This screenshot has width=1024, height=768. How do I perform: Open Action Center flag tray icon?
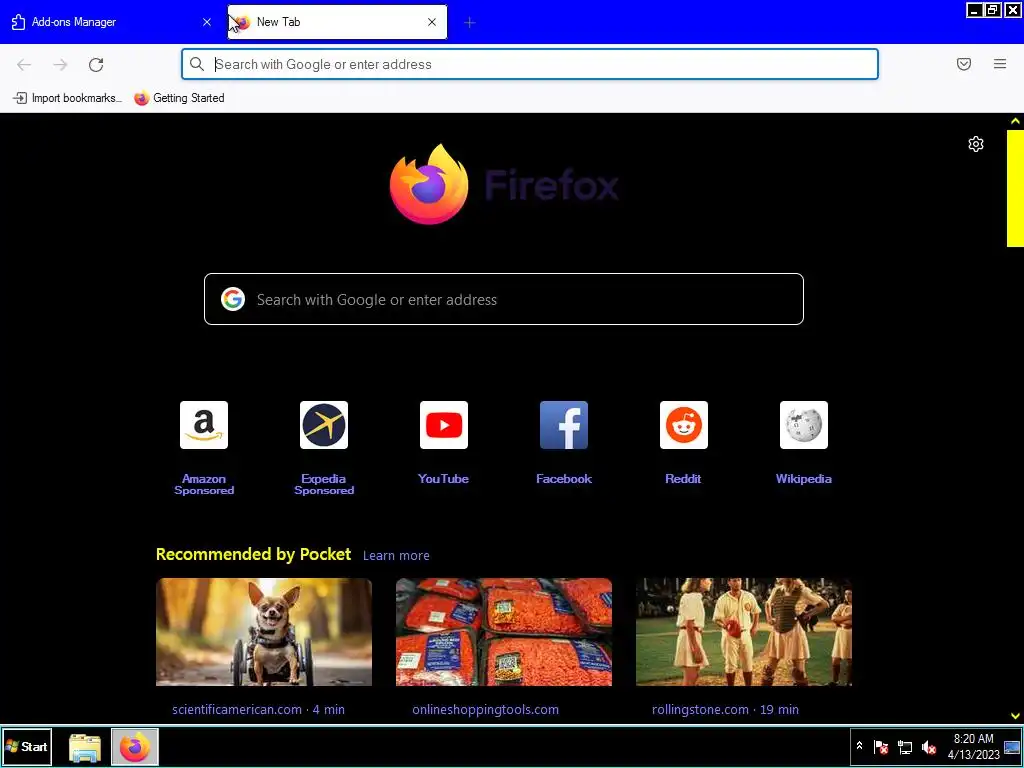click(881, 747)
